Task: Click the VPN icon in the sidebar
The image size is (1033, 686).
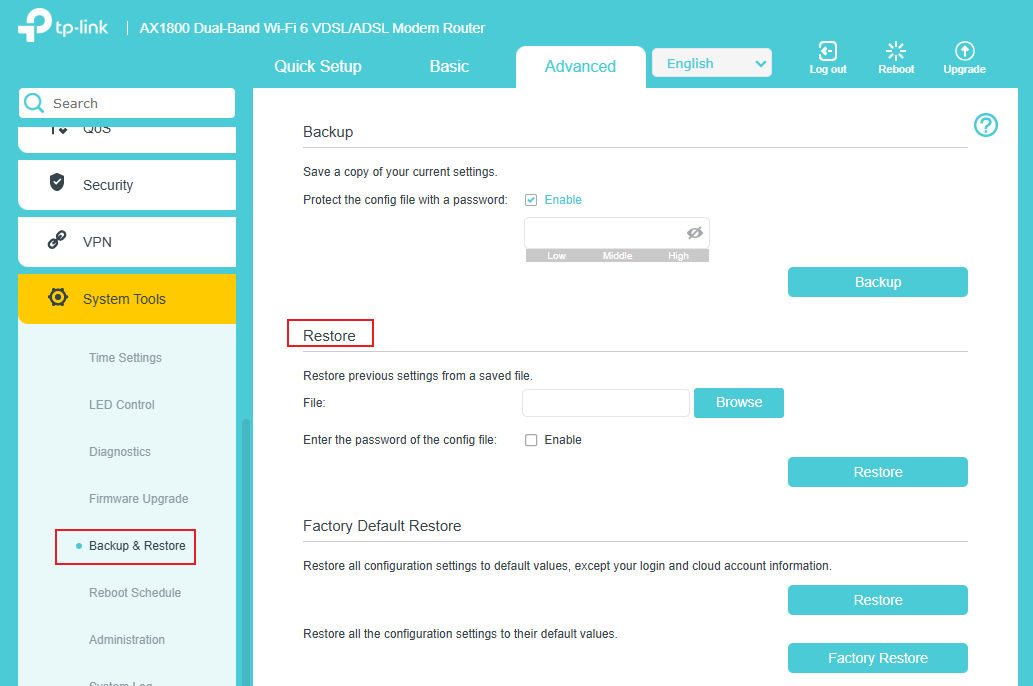Action: [x=57, y=241]
